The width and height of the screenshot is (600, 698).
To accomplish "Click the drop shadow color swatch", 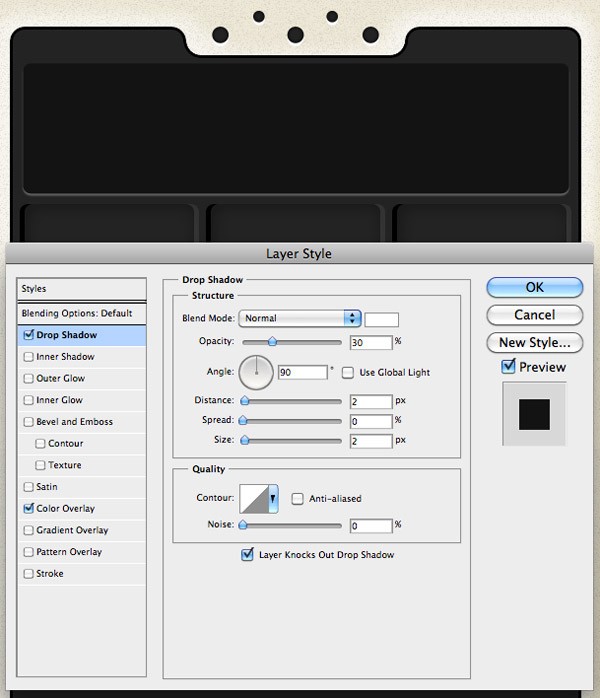I will (x=381, y=320).
